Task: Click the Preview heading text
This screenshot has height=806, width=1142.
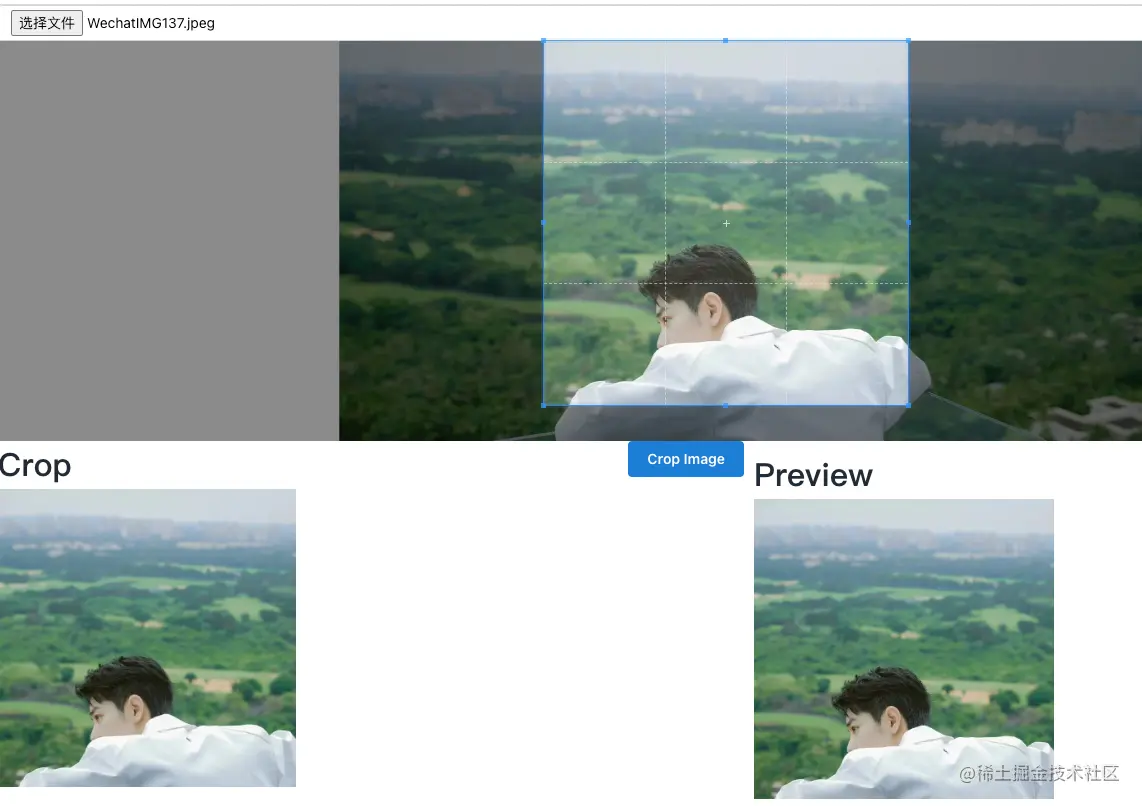Action: point(814,475)
